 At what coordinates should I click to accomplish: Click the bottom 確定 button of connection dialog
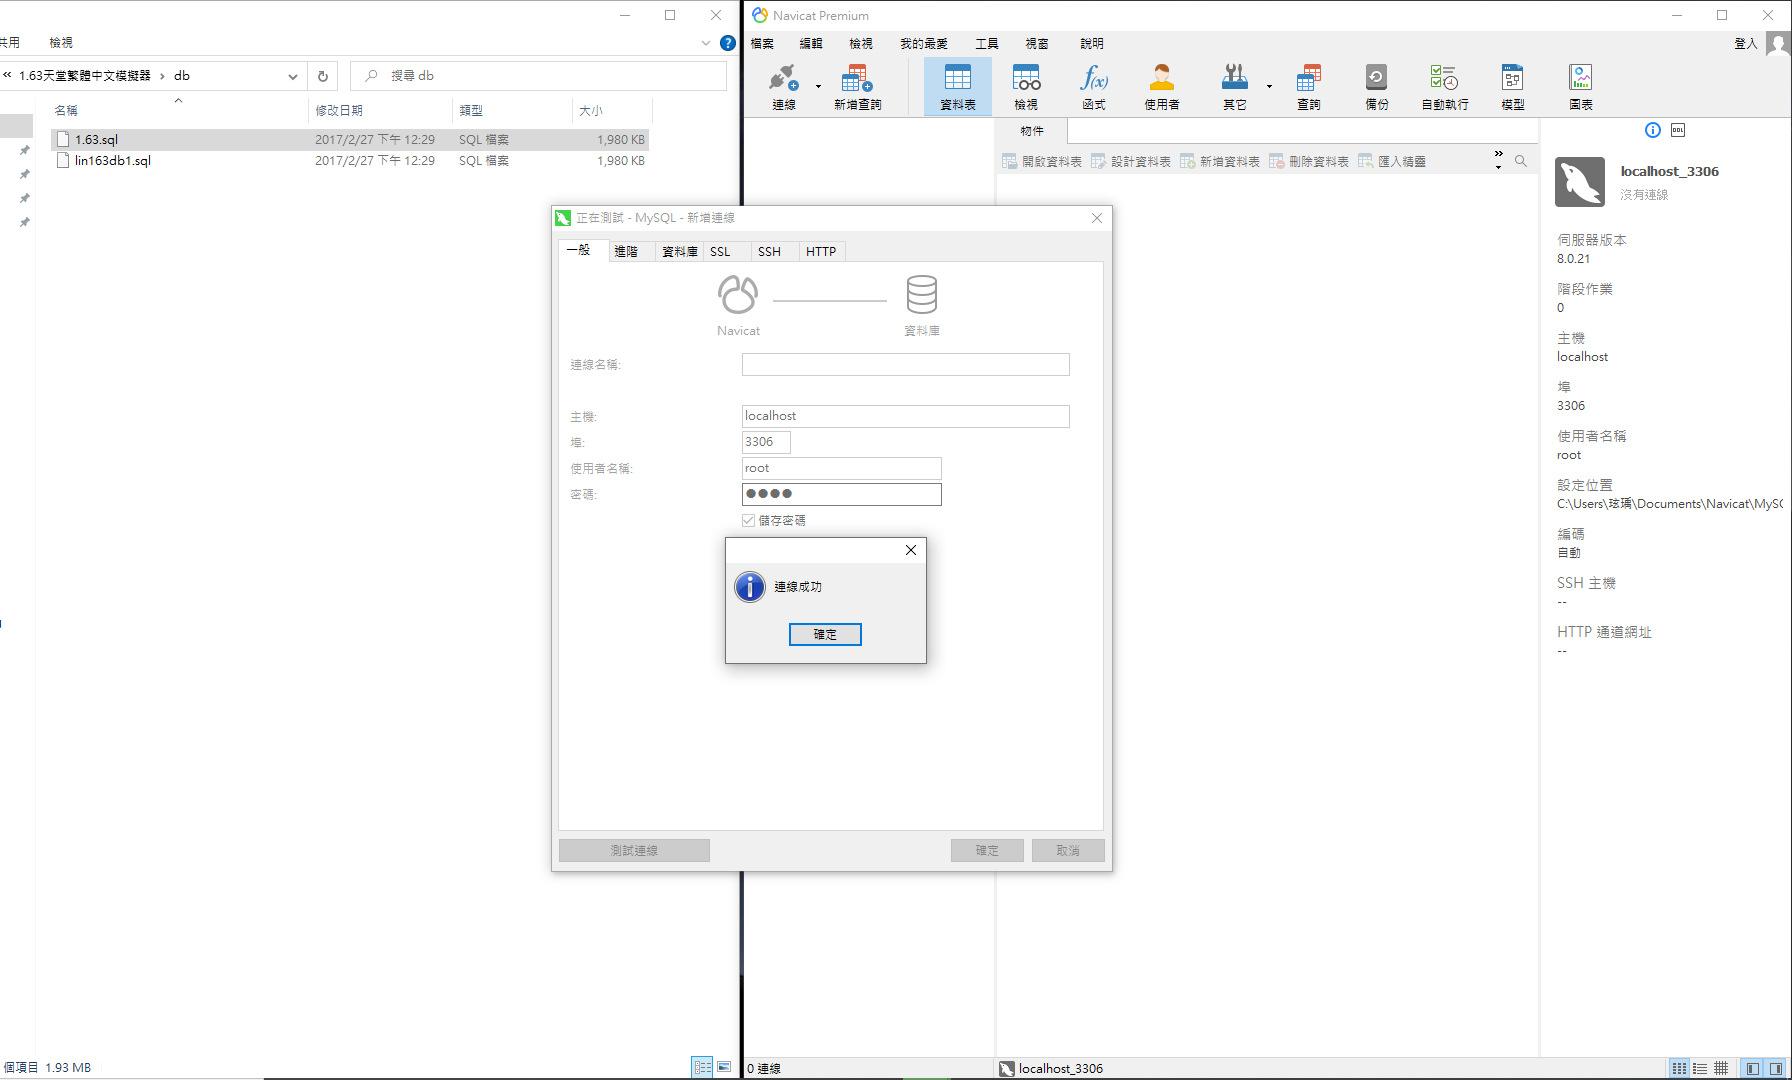point(987,850)
